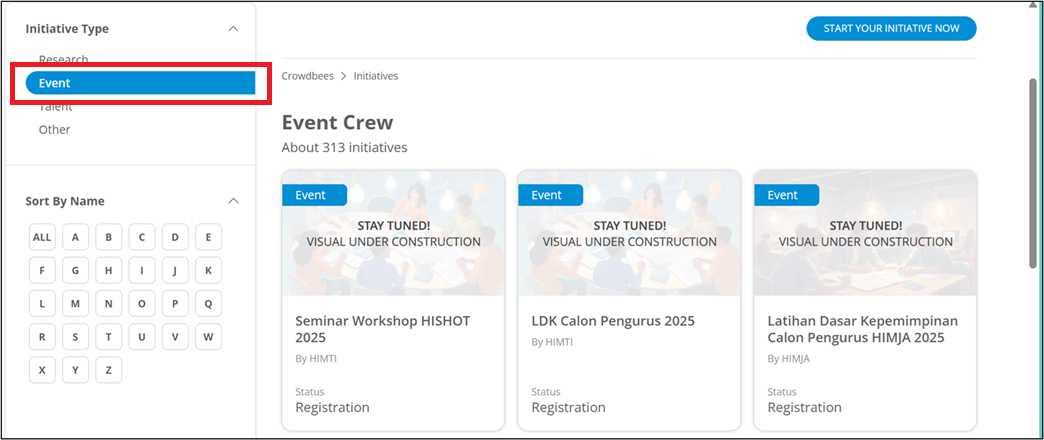Click the Seminar Workshop HISHOT card image

tap(393, 233)
